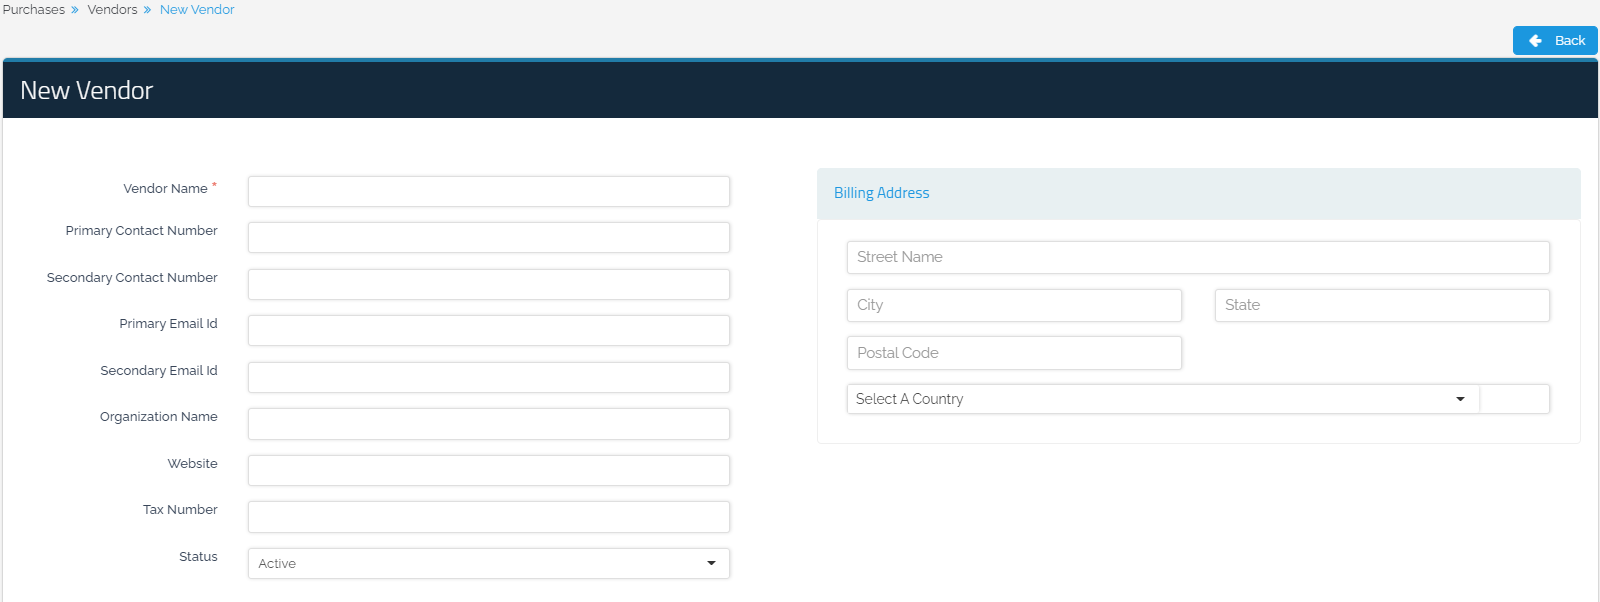Click into the Primary Email Id field
Screen dimensions: 1600x602
488,331
